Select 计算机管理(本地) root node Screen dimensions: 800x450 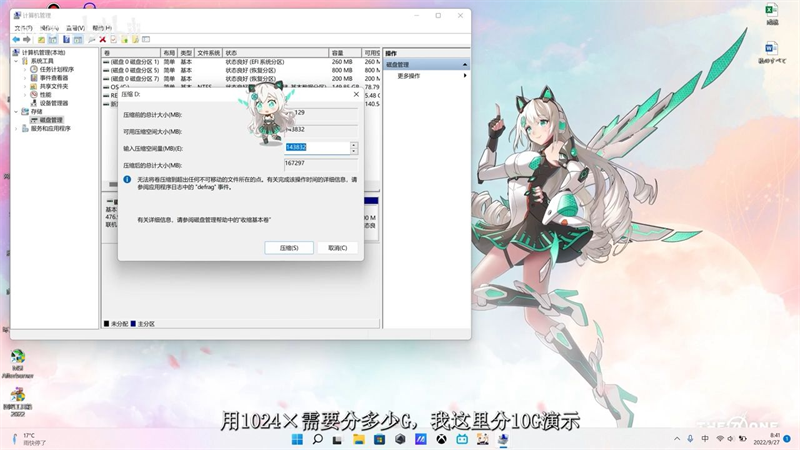pyautogui.click(x=43, y=53)
